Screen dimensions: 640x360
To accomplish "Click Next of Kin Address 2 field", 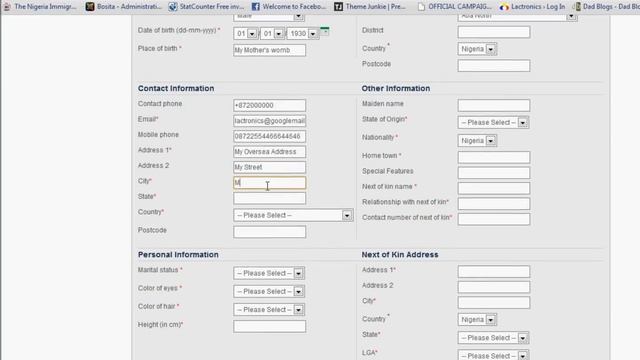I will pos(494,287).
